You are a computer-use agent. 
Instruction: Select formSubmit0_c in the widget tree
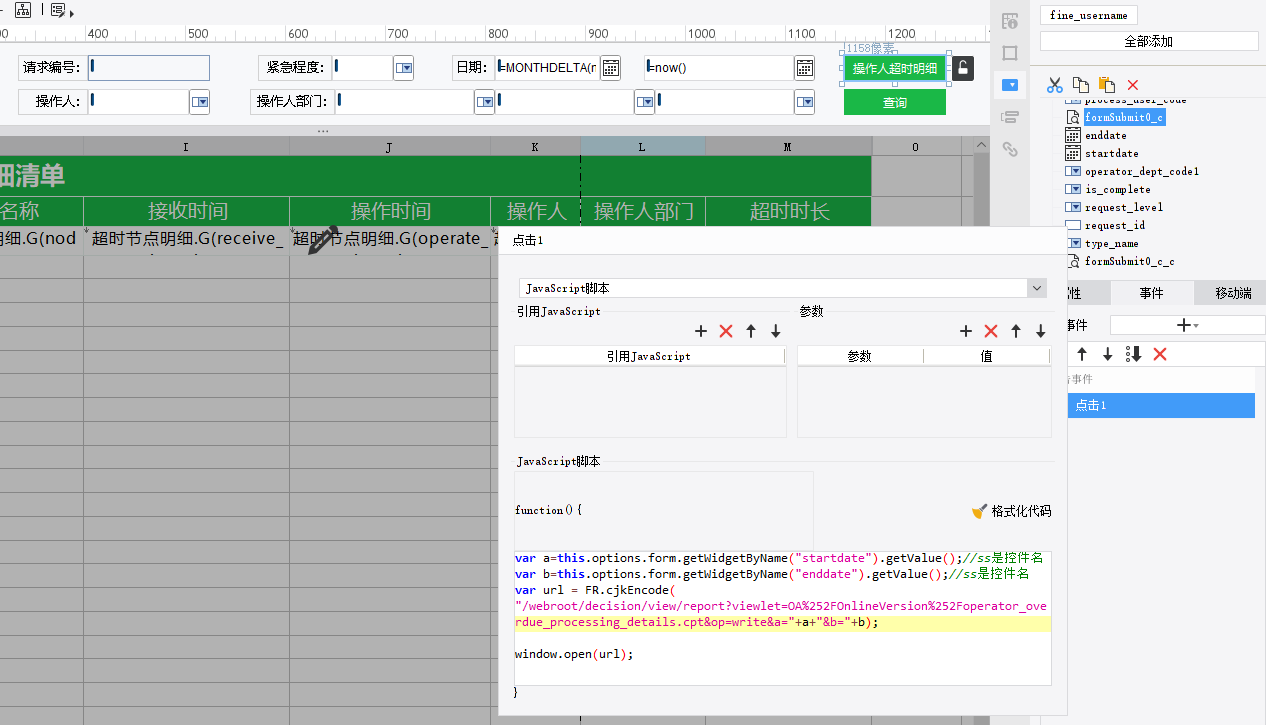pos(1124,117)
